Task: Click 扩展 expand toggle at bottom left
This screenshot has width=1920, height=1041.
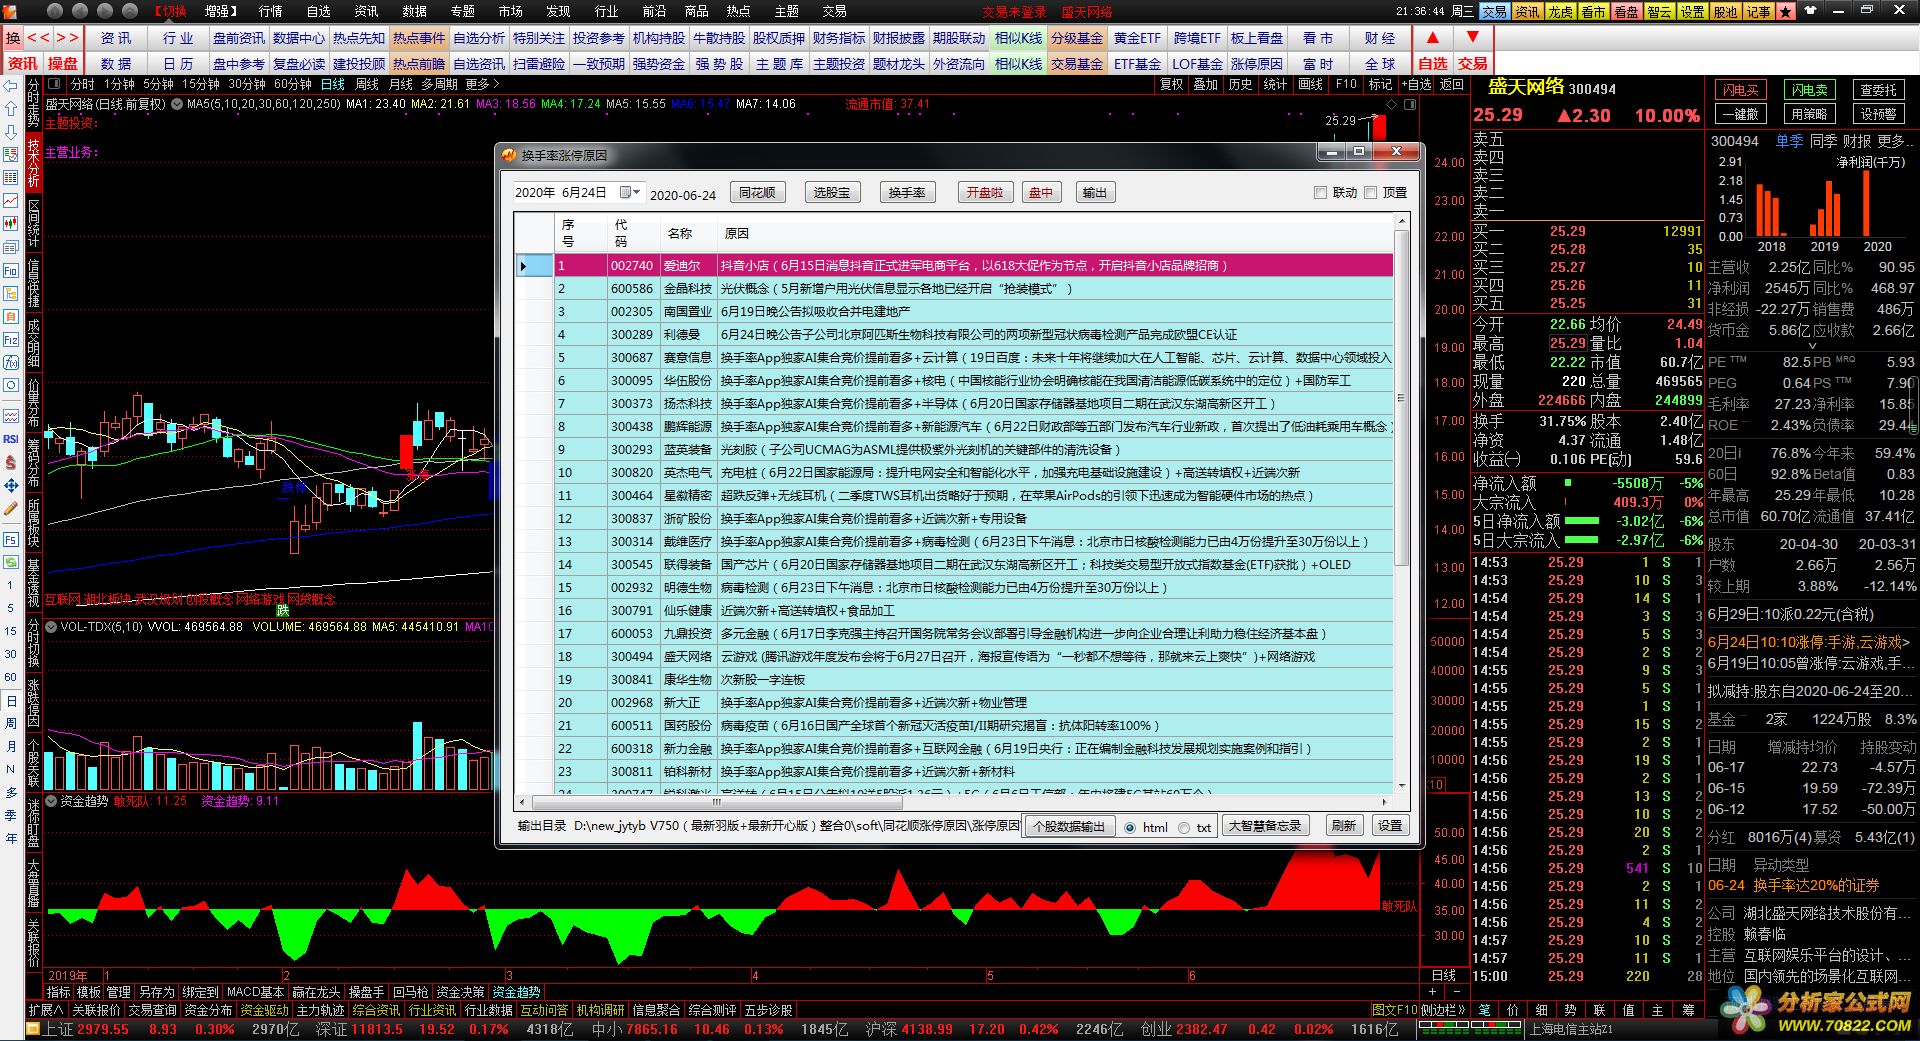Action: (46, 1010)
